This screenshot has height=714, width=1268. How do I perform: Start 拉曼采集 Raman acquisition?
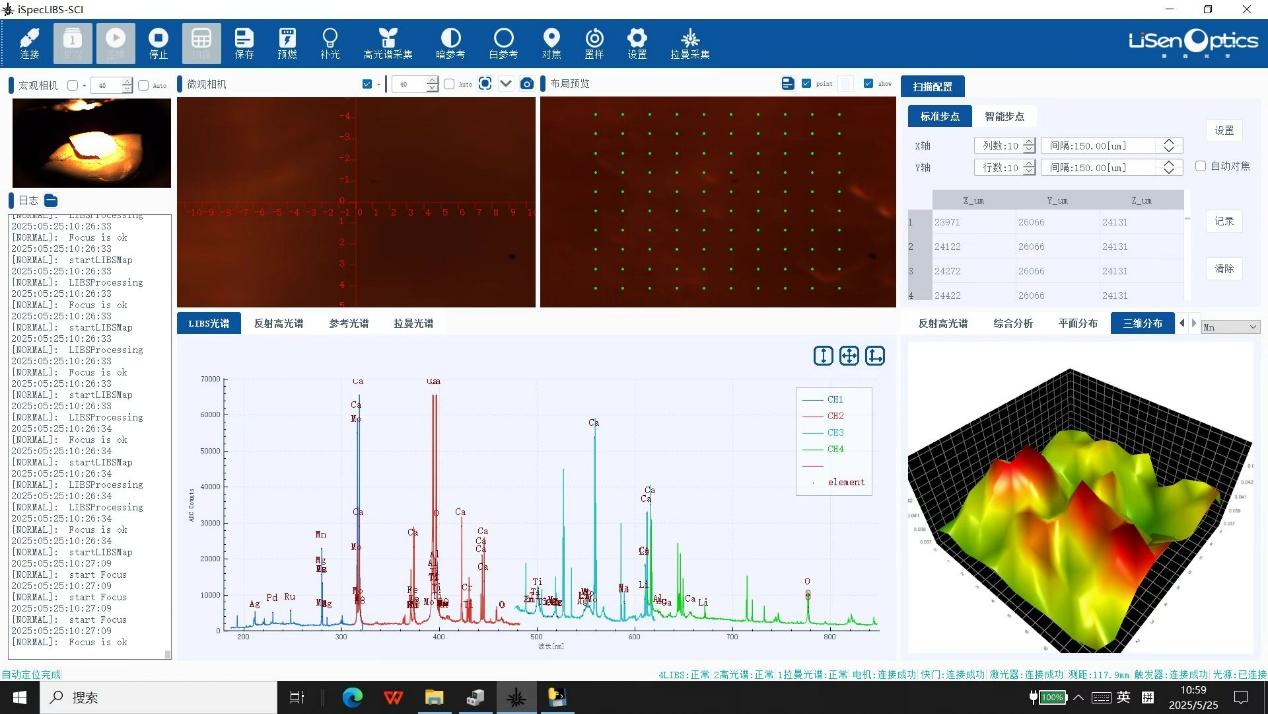(x=689, y=42)
